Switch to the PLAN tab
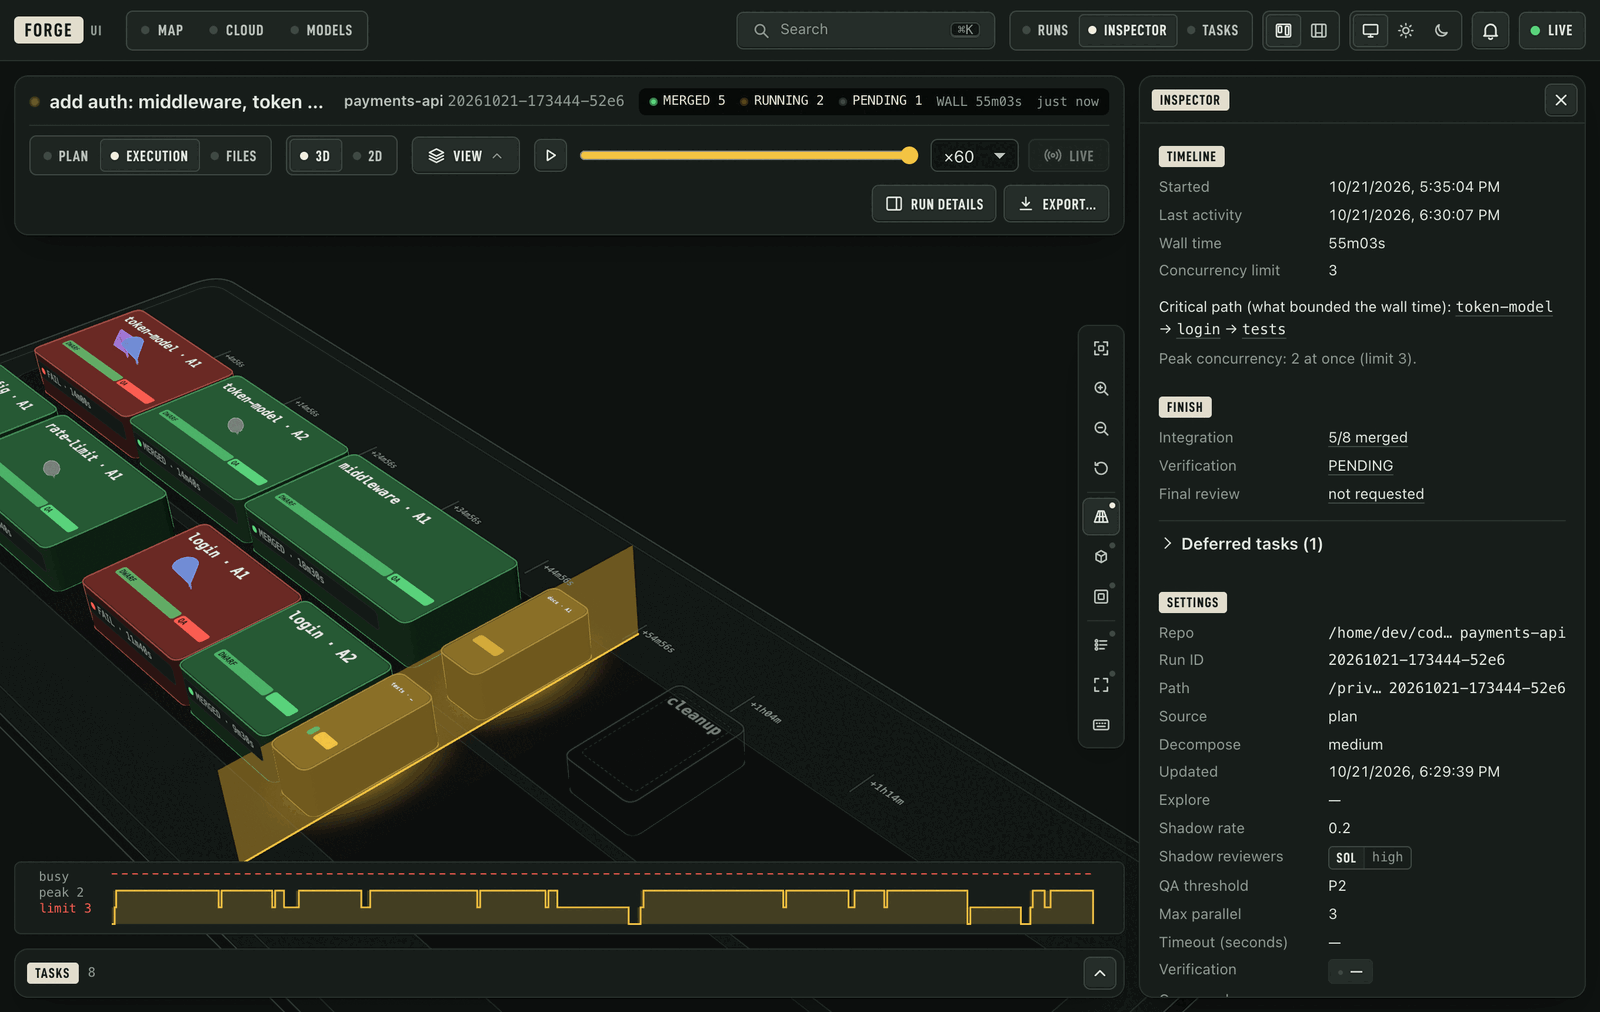The height and width of the screenshot is (1012, 1600). (x=66, y=156)
